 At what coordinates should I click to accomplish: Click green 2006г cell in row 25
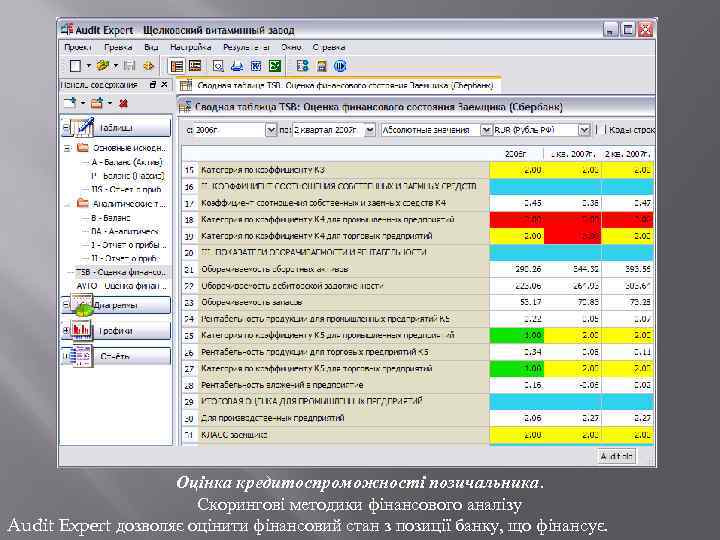click(x=517, y=335)
